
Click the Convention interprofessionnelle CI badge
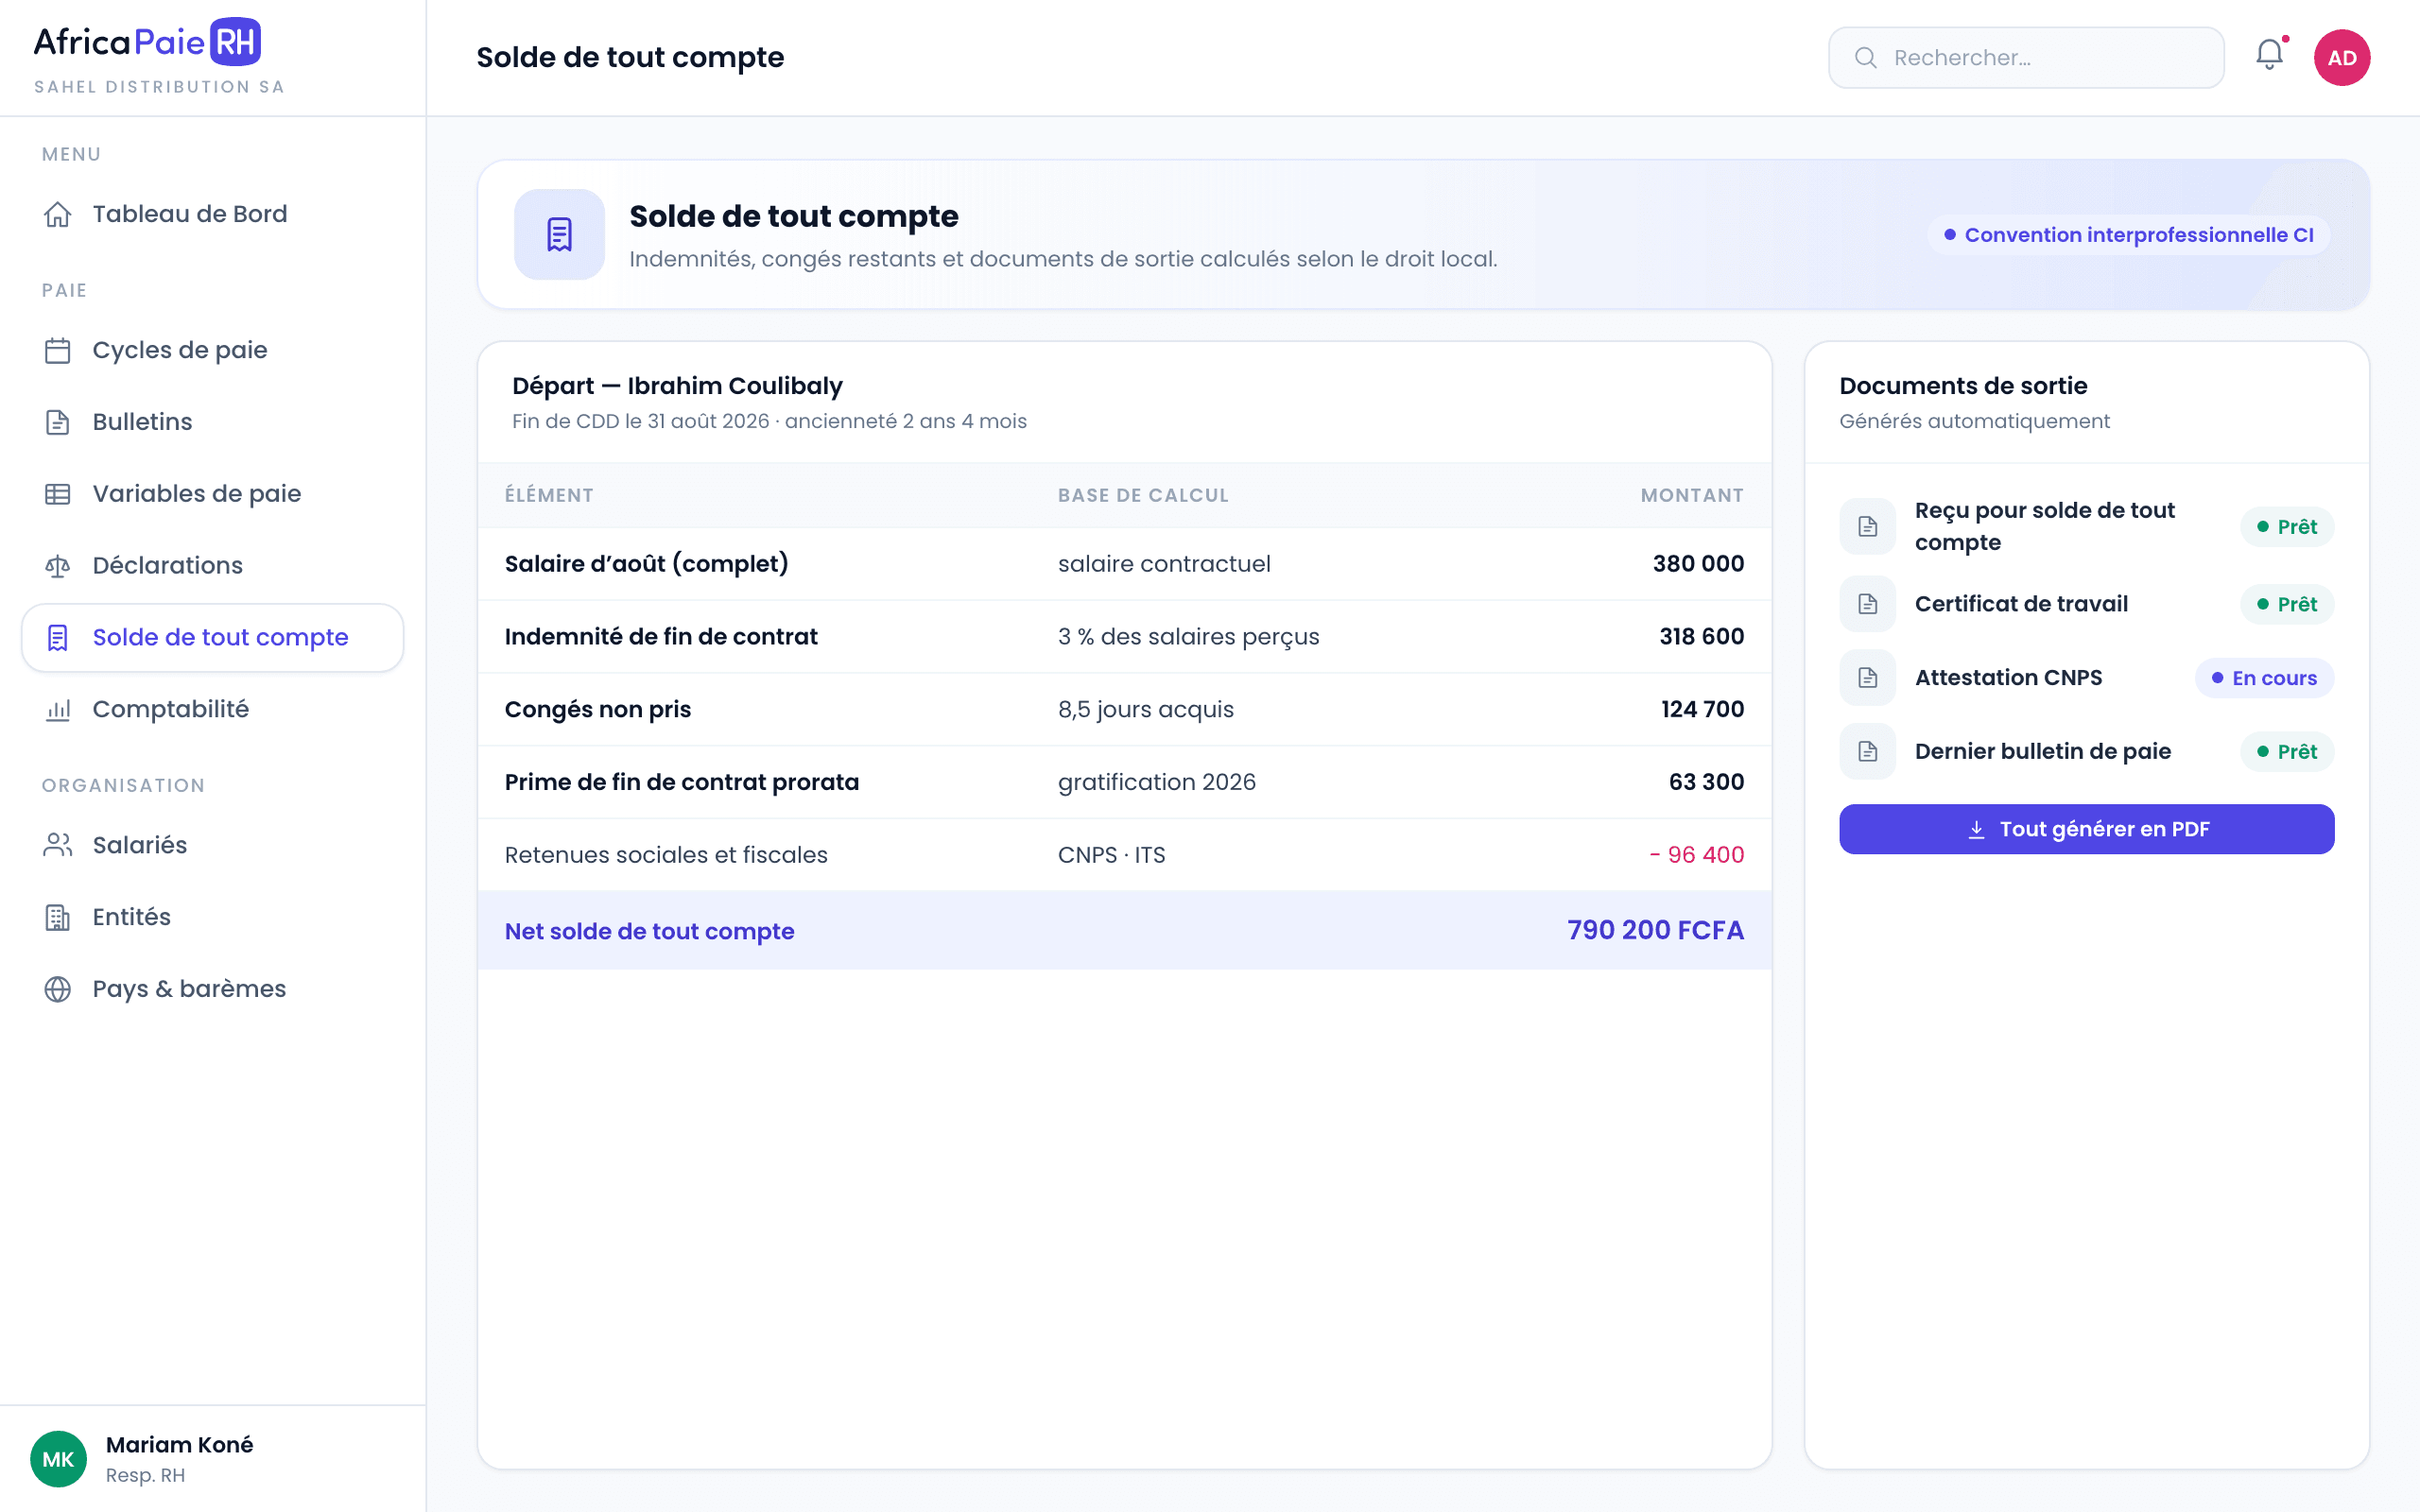point(2128,235)
